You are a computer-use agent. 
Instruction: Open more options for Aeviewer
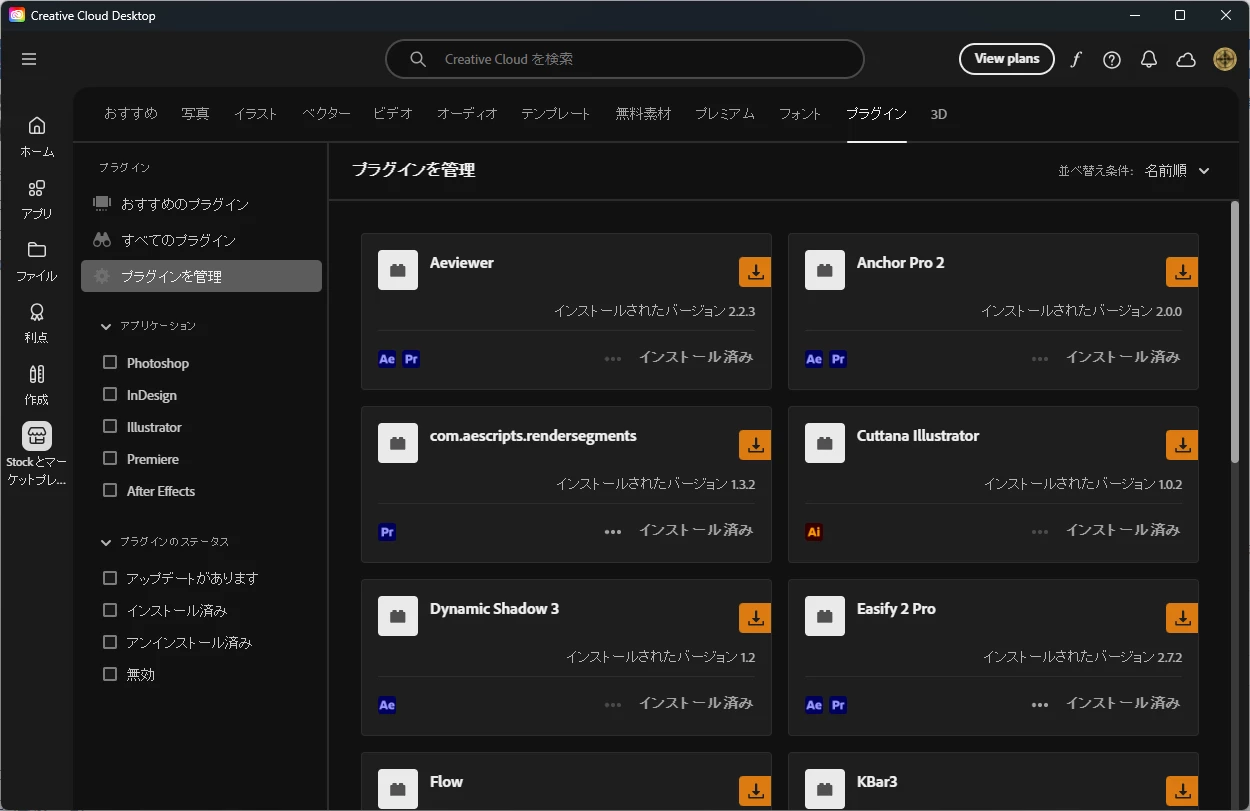(x=613, y=358)
